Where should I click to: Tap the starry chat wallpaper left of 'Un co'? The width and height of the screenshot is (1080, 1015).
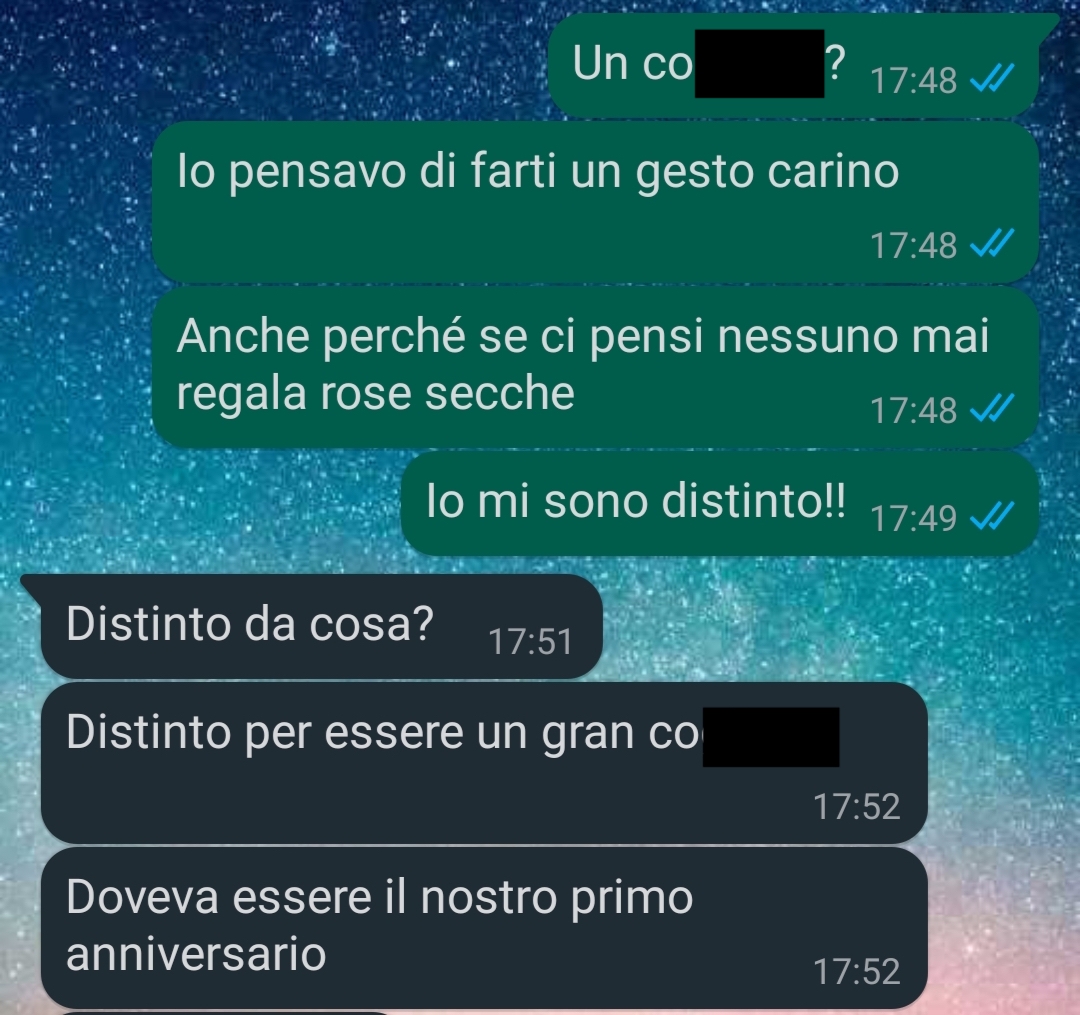[276, 62]
